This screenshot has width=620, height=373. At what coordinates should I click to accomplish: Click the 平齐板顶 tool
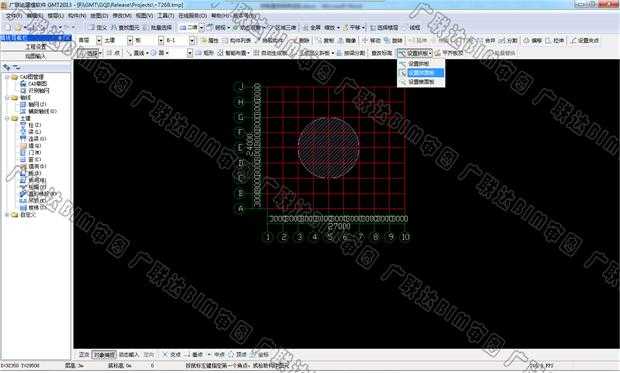[x=450, y=53]
